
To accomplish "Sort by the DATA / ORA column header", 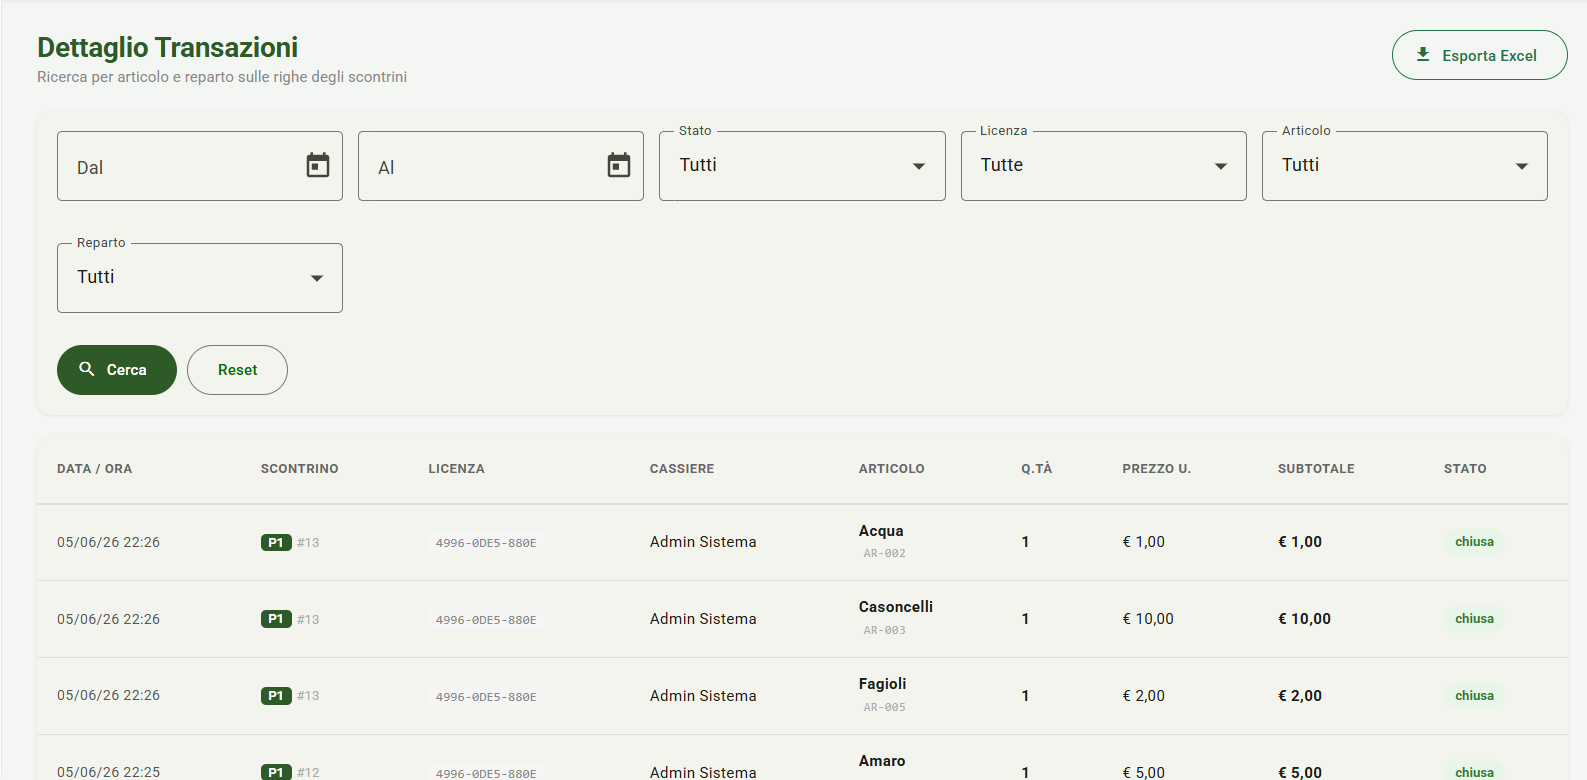I will [95, 469].
